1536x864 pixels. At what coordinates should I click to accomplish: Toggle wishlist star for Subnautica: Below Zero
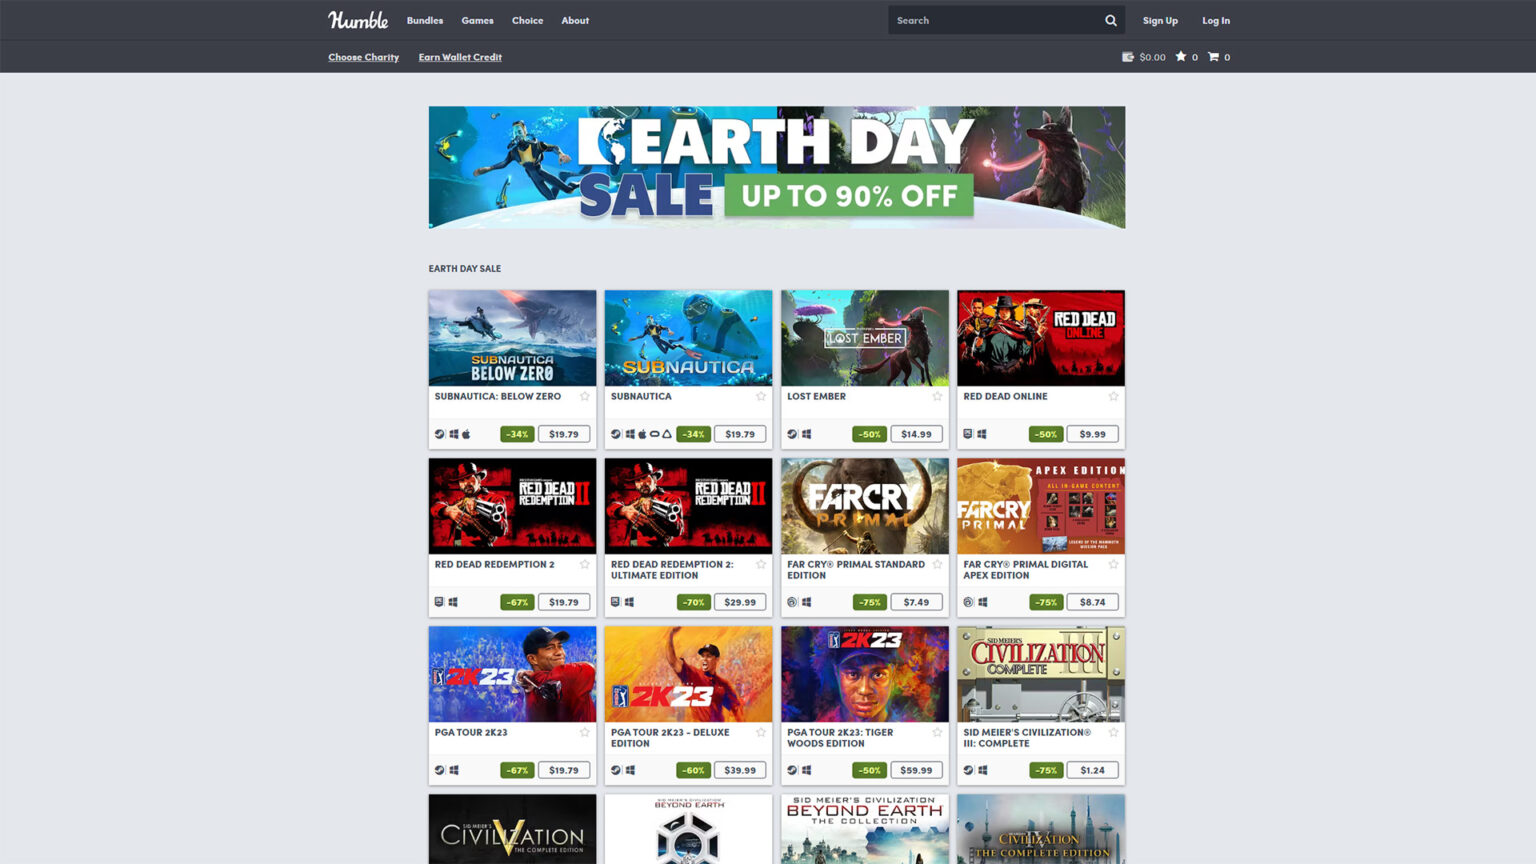tap(585, 397)
